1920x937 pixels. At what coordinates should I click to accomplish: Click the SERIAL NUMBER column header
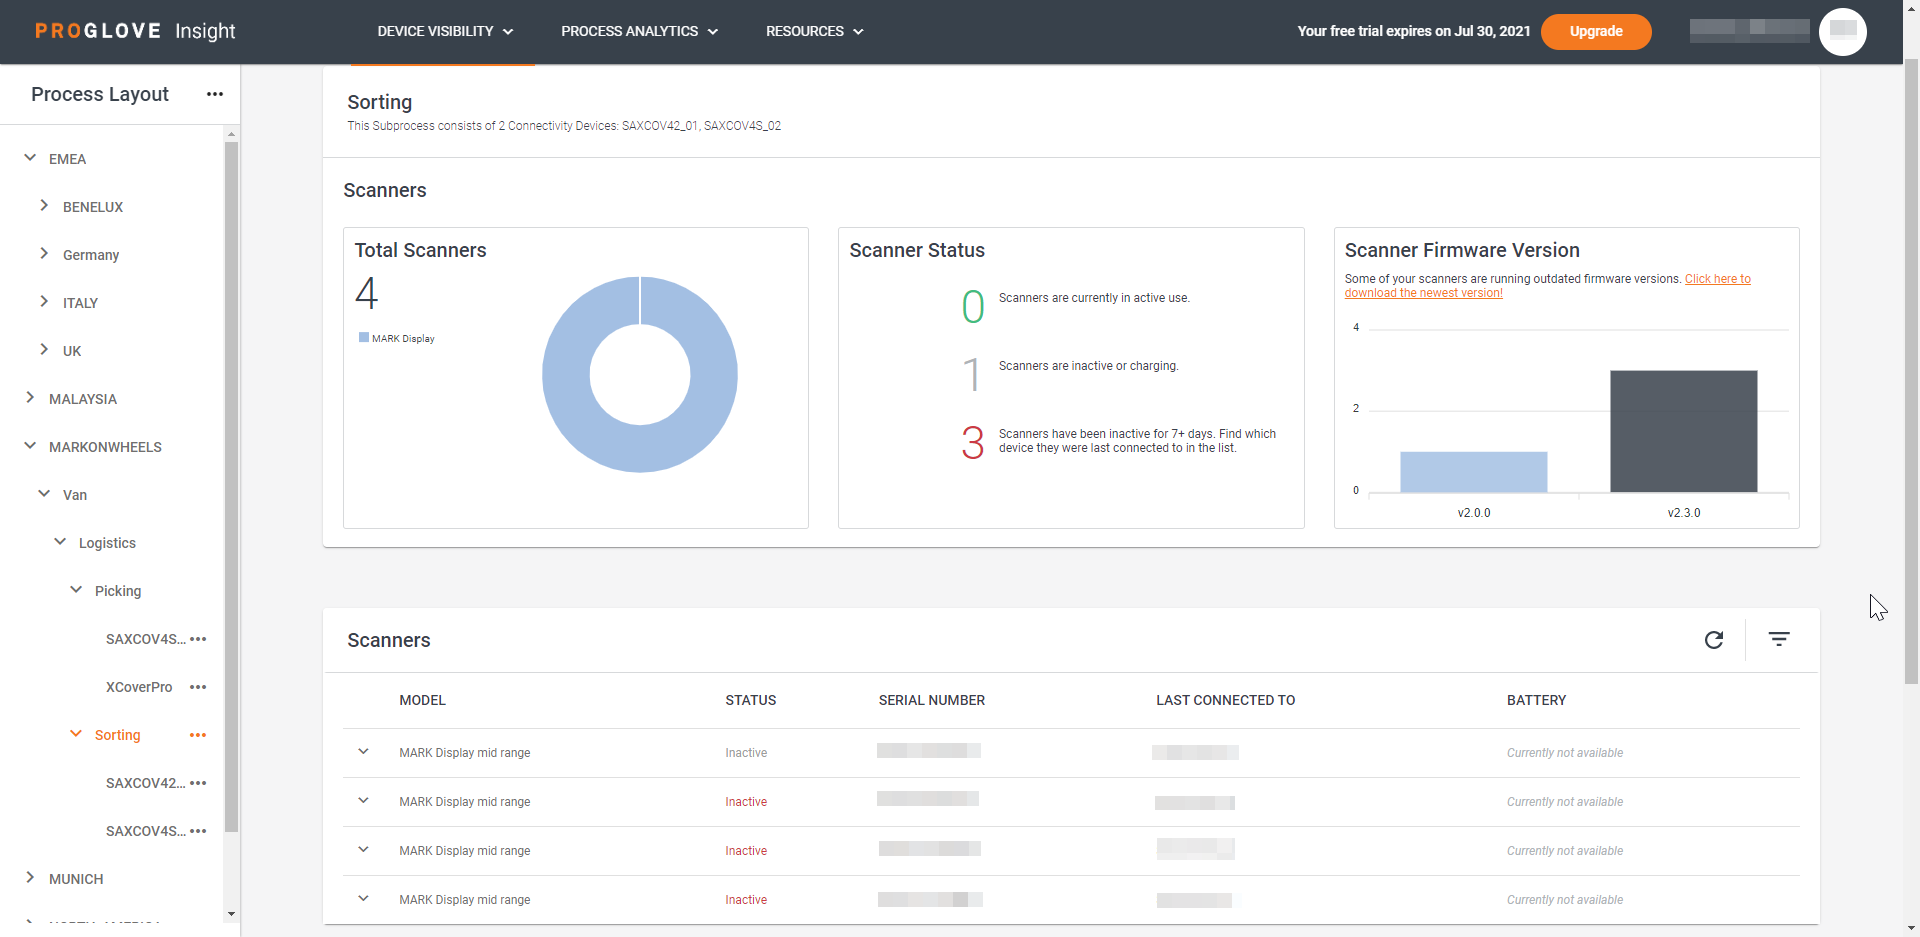[x=932, y=700]
